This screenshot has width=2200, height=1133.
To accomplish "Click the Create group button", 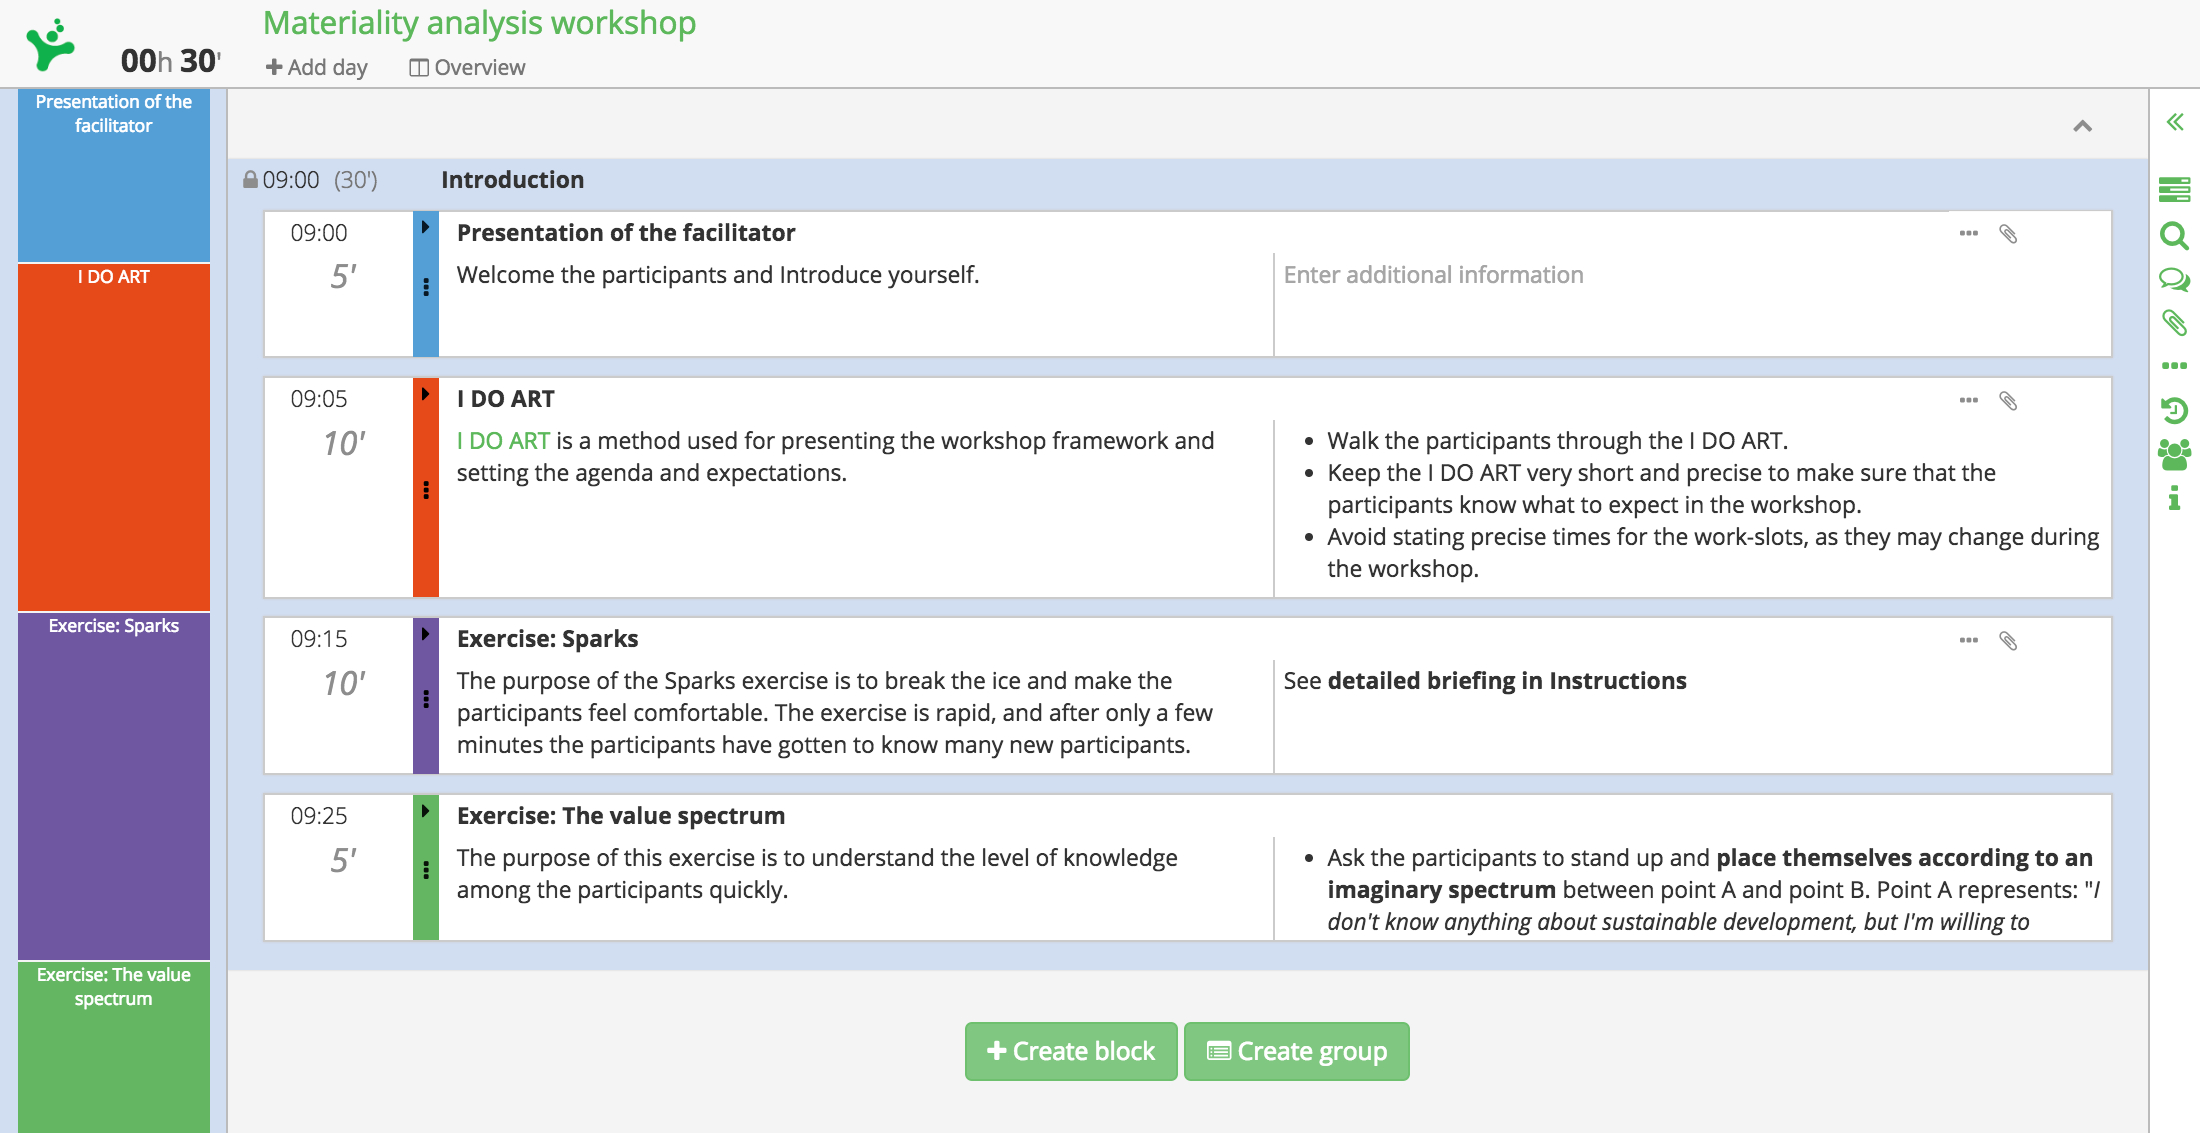I will [x=1294, y=1051].
